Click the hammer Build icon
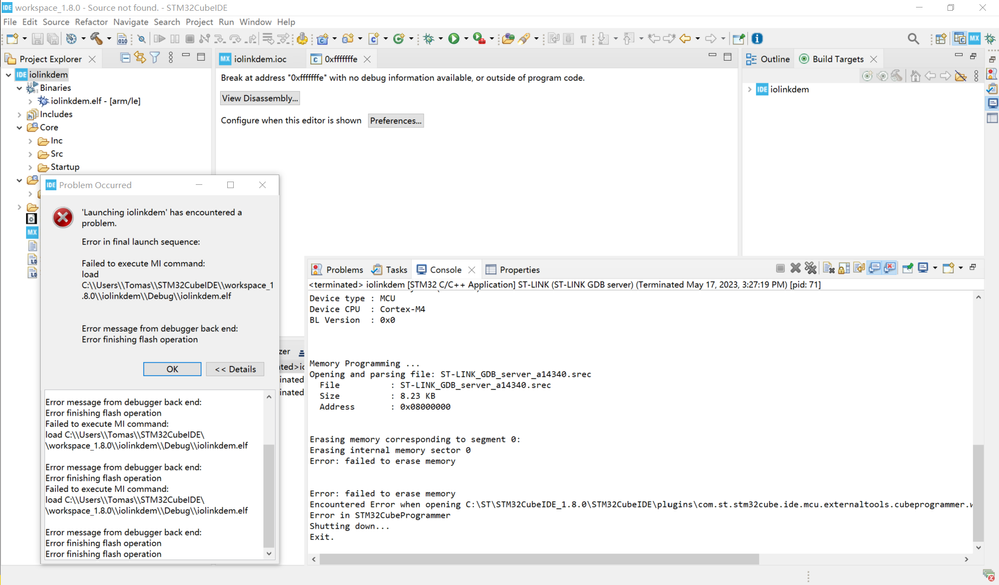This screenshot has width=999, height=585. 96,39
